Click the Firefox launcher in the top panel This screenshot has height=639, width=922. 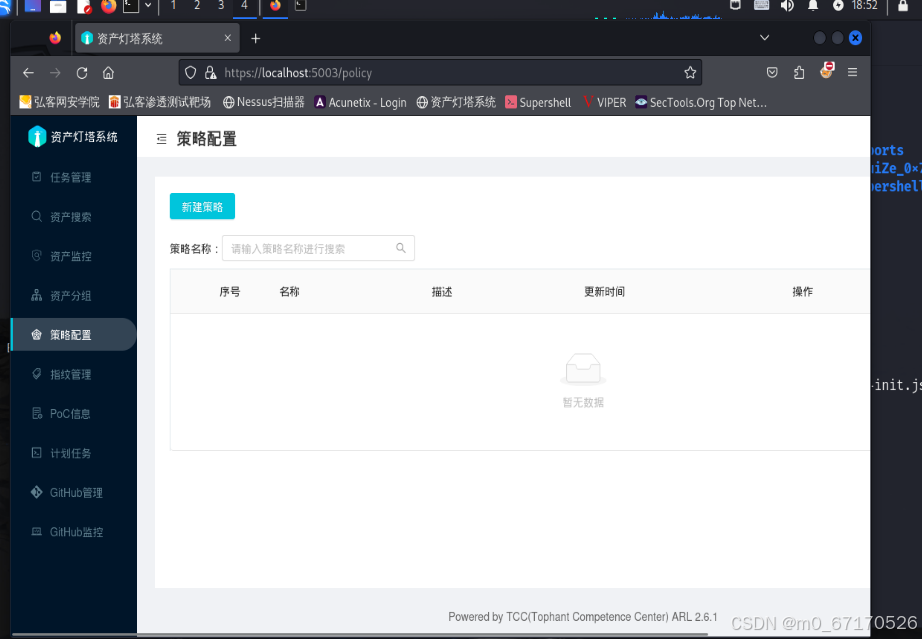pyautogui.click(x=109, y=6)
